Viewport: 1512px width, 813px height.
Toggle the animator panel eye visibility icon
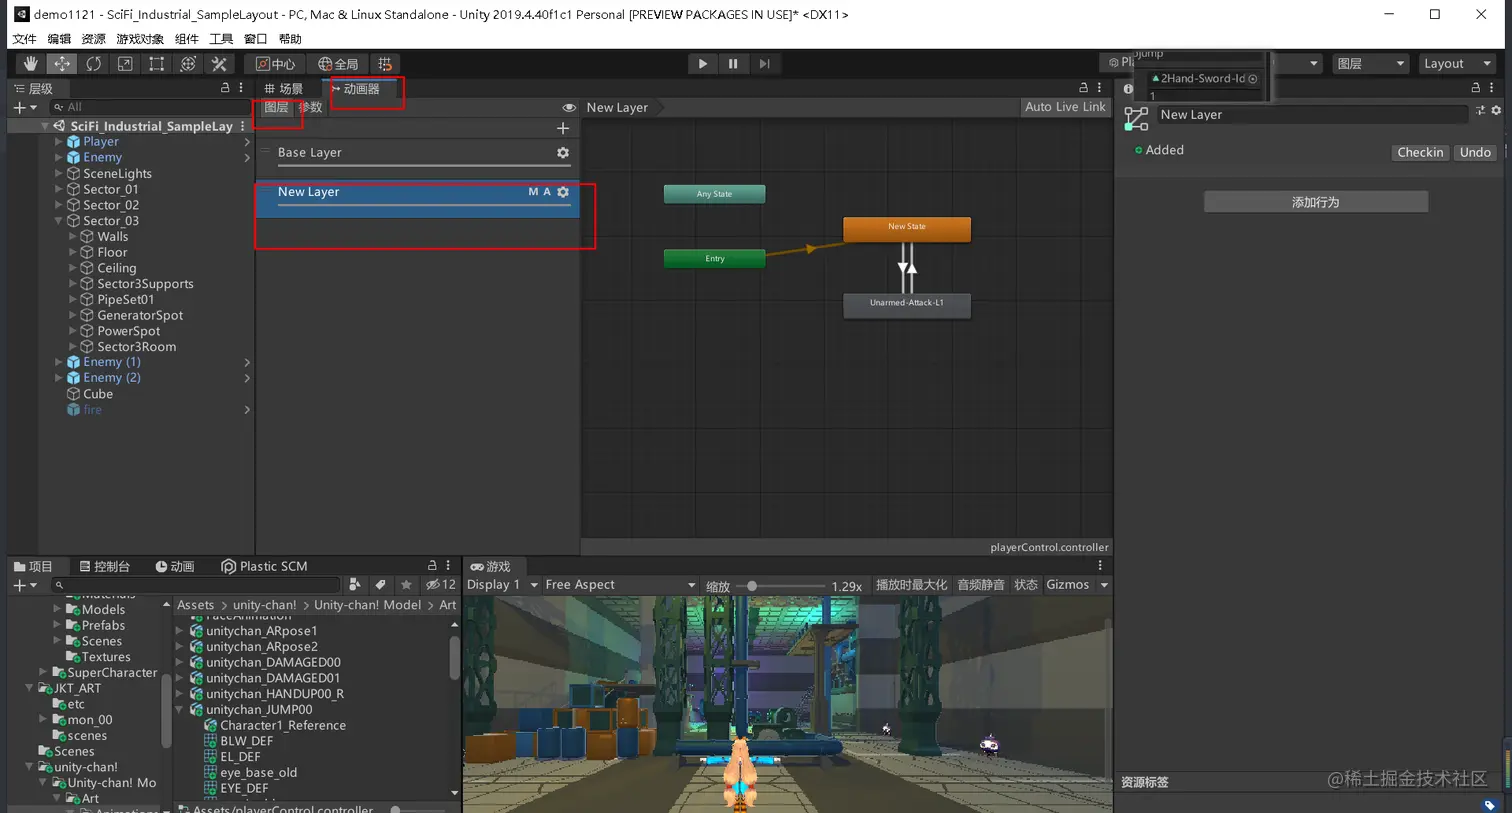tap(569, 108)
